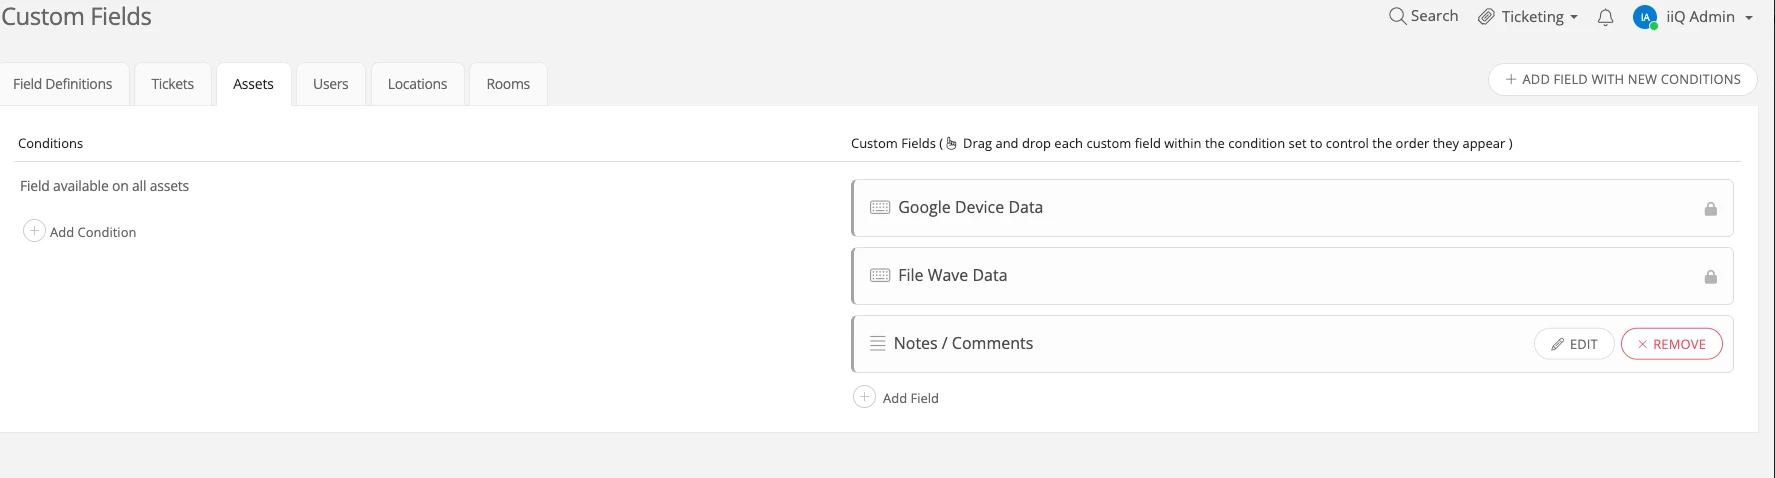Click the File Wave Data keyboard icon

click(x=880, y=275)
